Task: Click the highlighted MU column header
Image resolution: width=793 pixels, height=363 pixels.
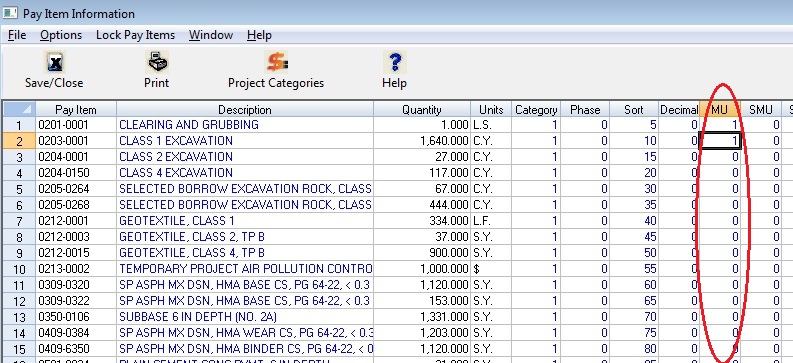Action: tap(720, 110)
